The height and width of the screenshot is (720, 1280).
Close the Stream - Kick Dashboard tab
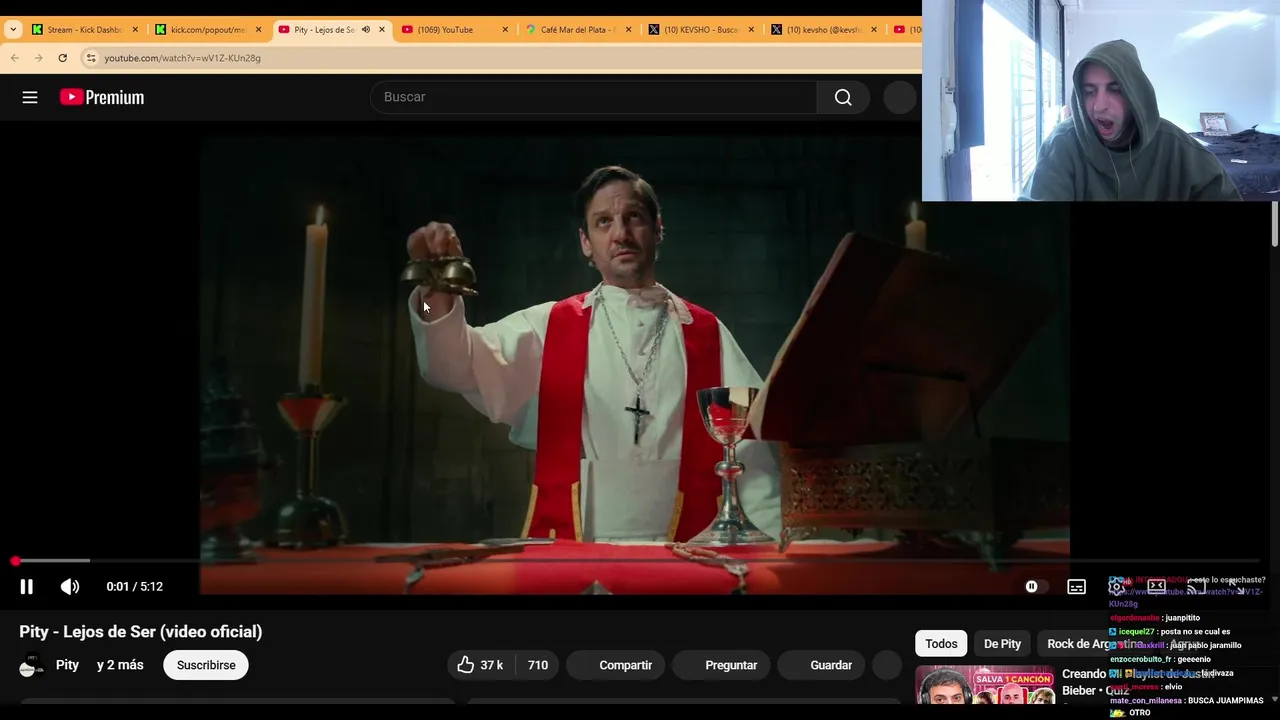[135, 30]
